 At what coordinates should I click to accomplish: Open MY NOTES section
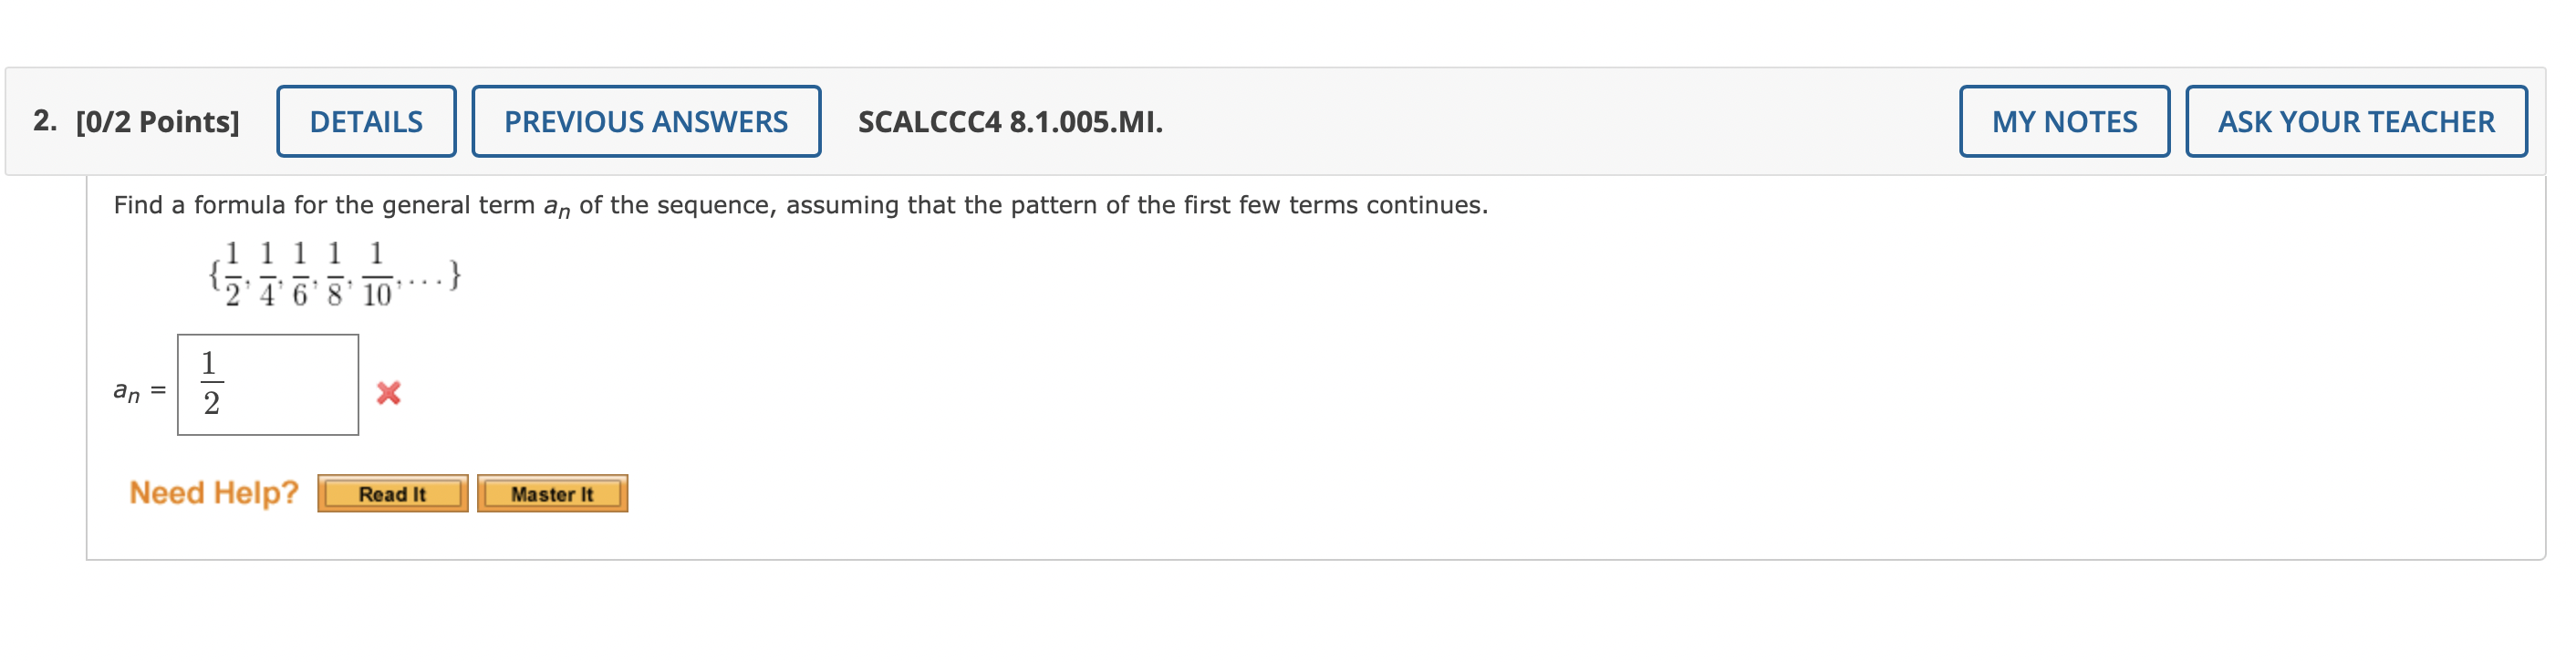2062,121
